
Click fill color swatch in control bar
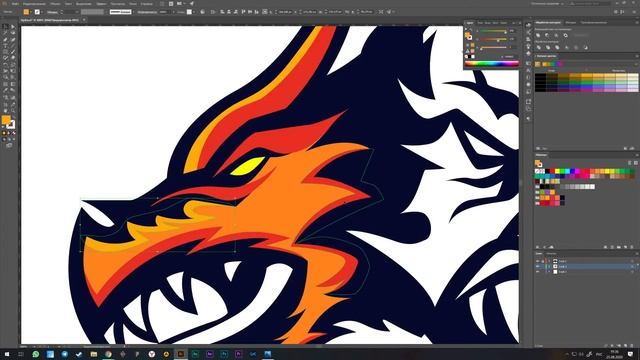point(26,12)
